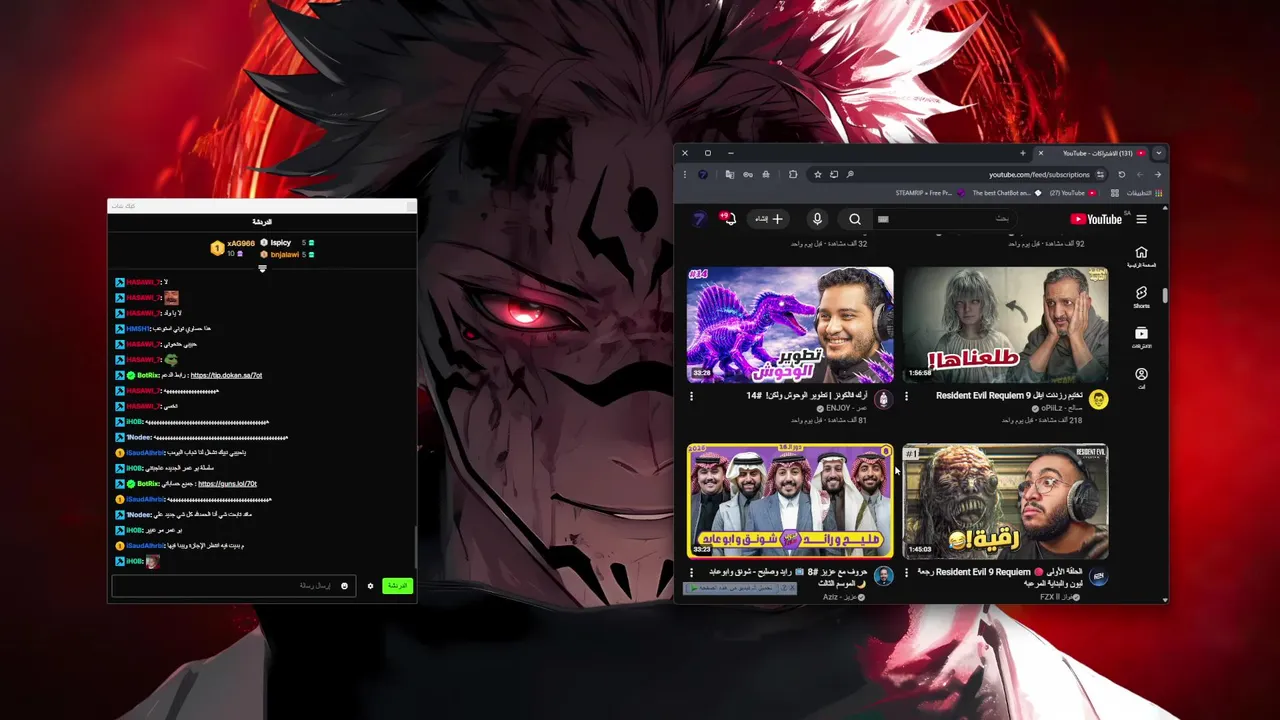Open the Chrome three-dot menu

685,174
